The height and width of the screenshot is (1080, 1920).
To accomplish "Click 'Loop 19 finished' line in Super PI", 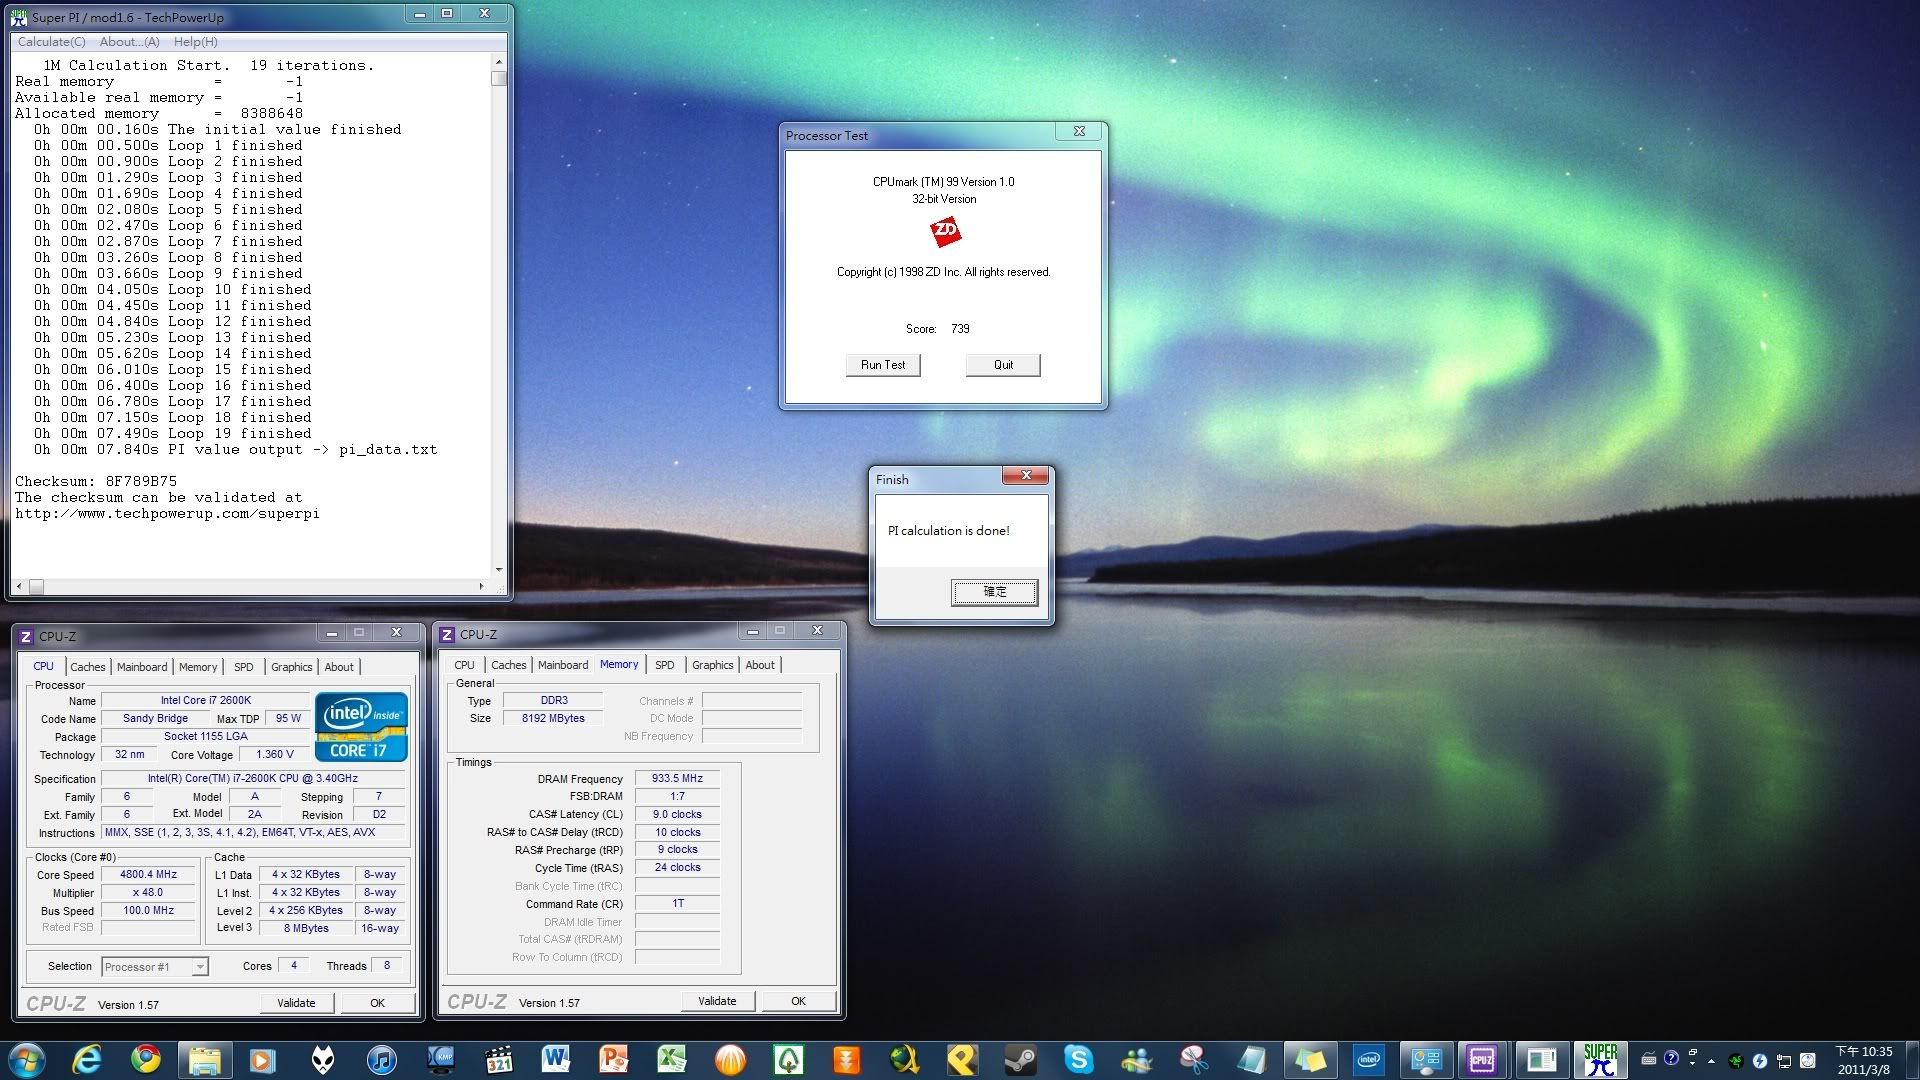I will pyautogui.click(x=172, y=433).
